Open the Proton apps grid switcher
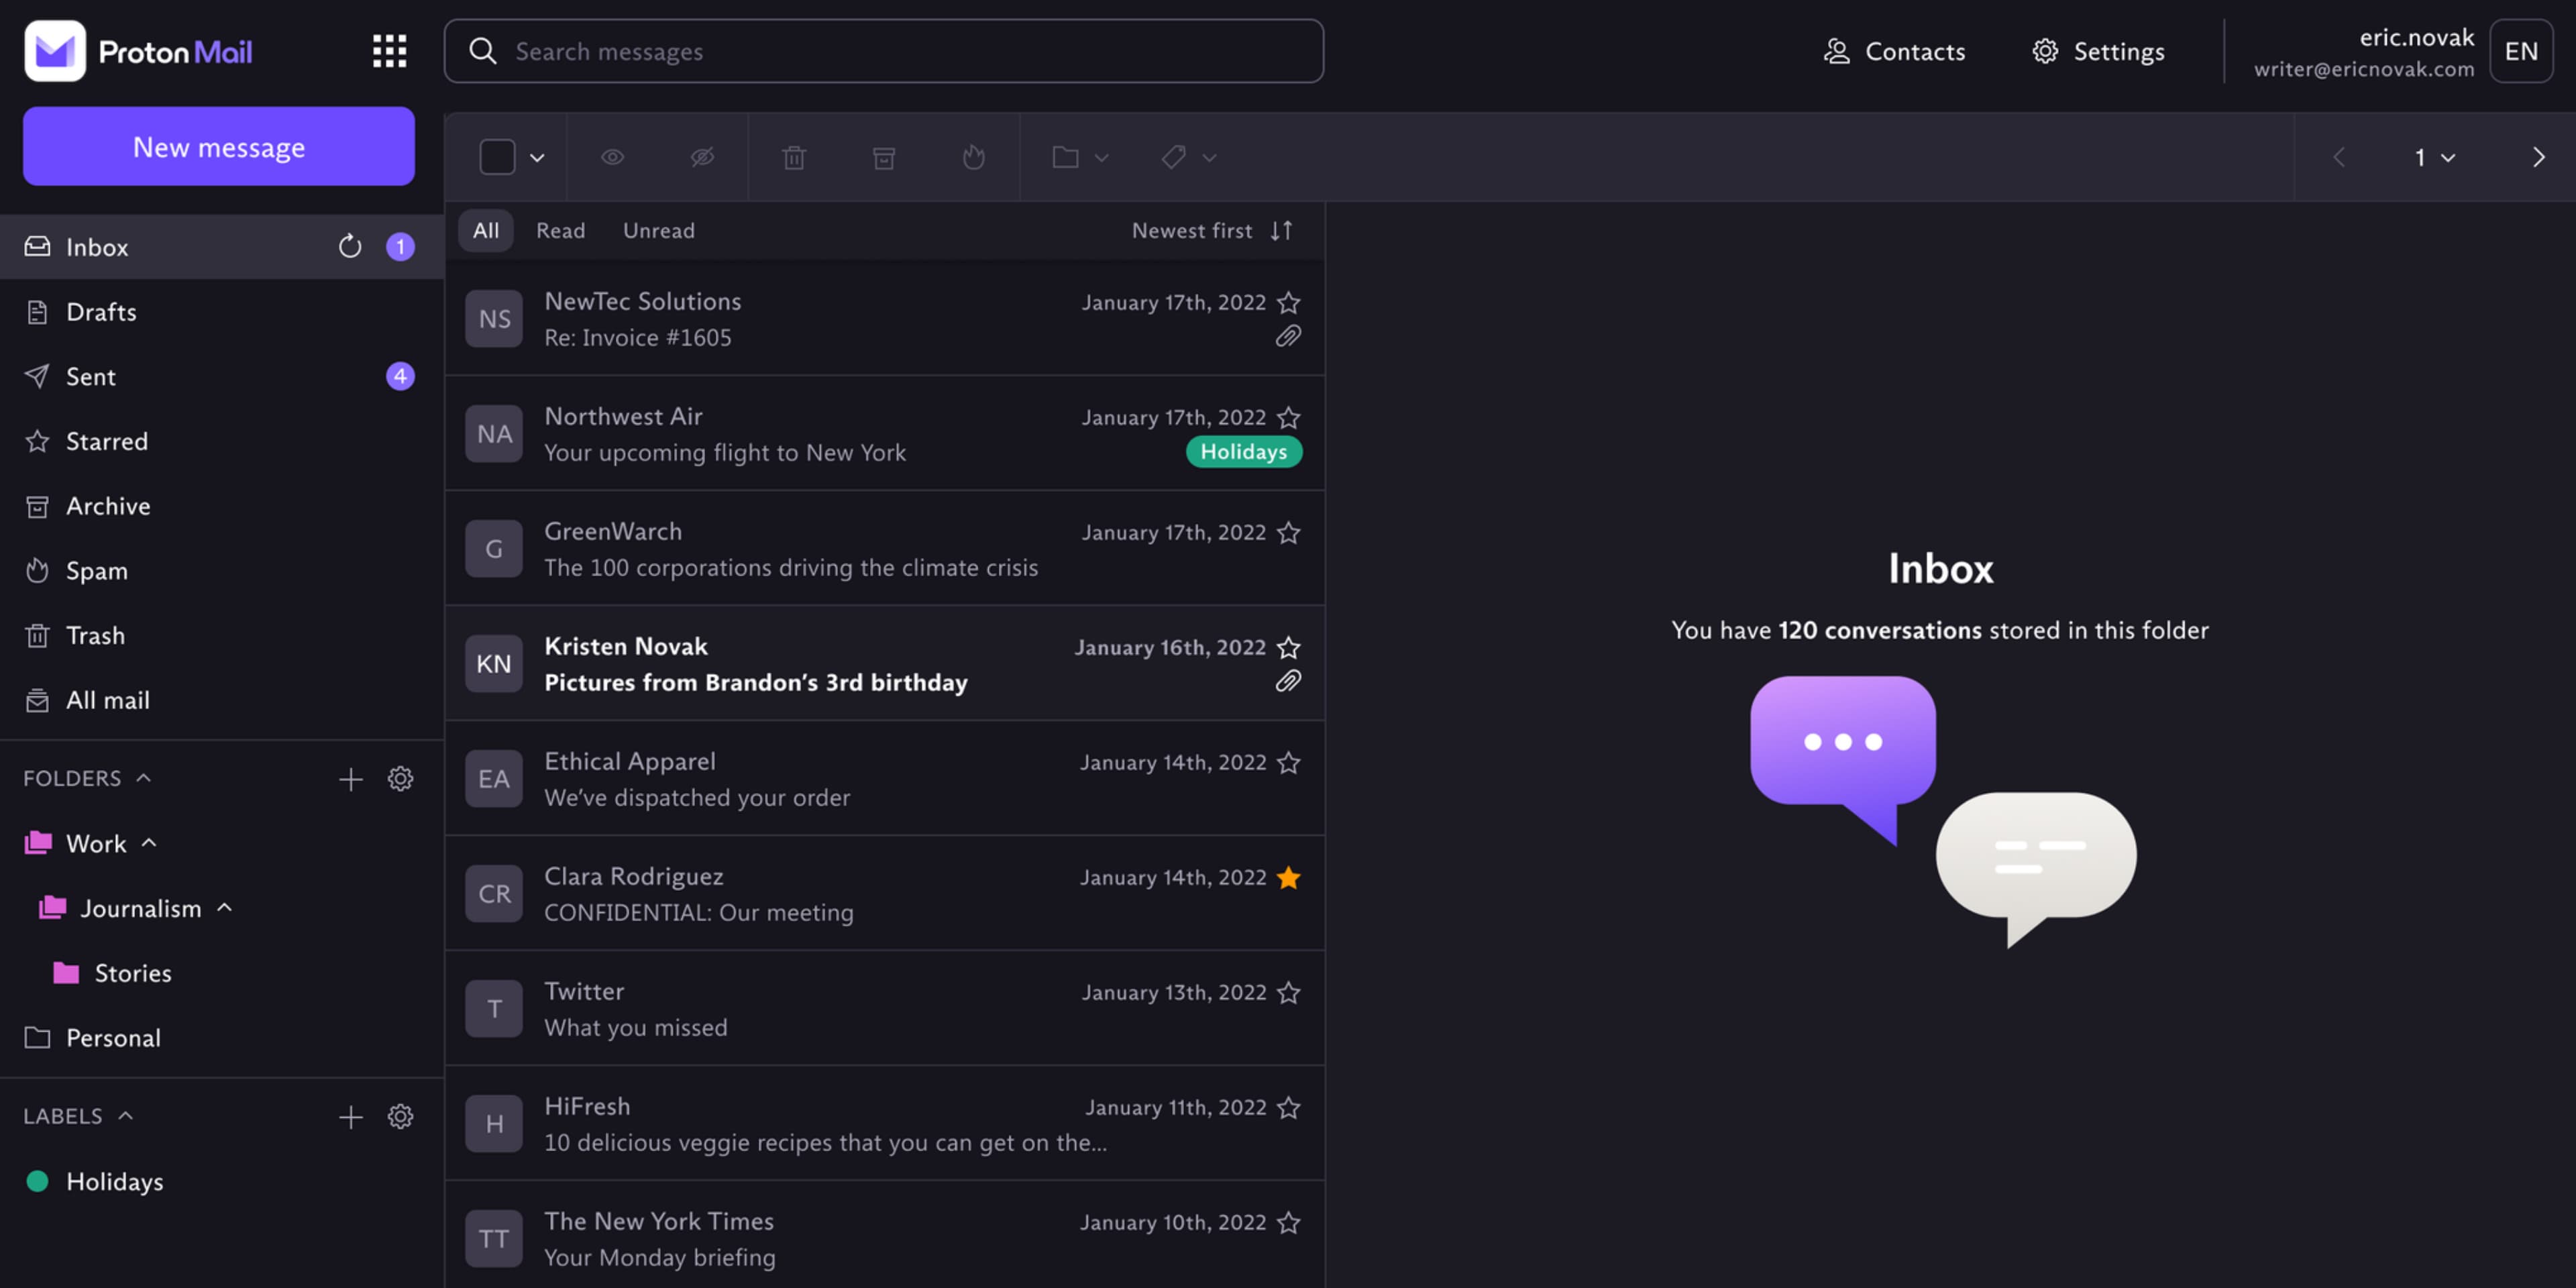The width and height of the screenshot is (2576, 1288). 389,51
